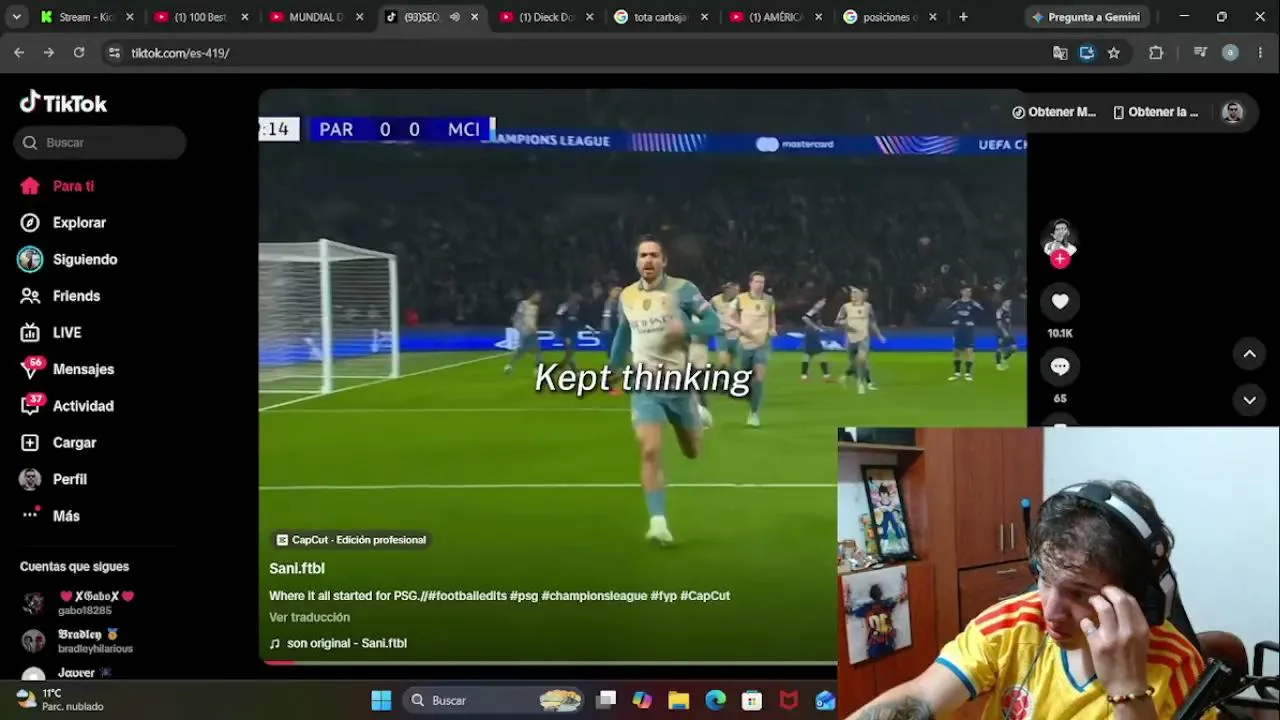Screen dimensions: 1280x720
Task: Open the Explorar compass page
Action: [x=62, y=223]
